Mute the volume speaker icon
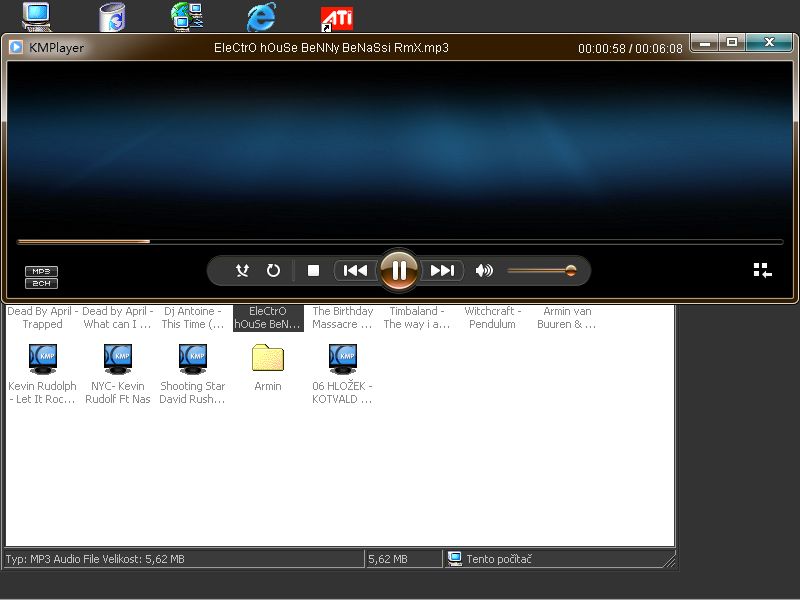 tap(484, 270)
